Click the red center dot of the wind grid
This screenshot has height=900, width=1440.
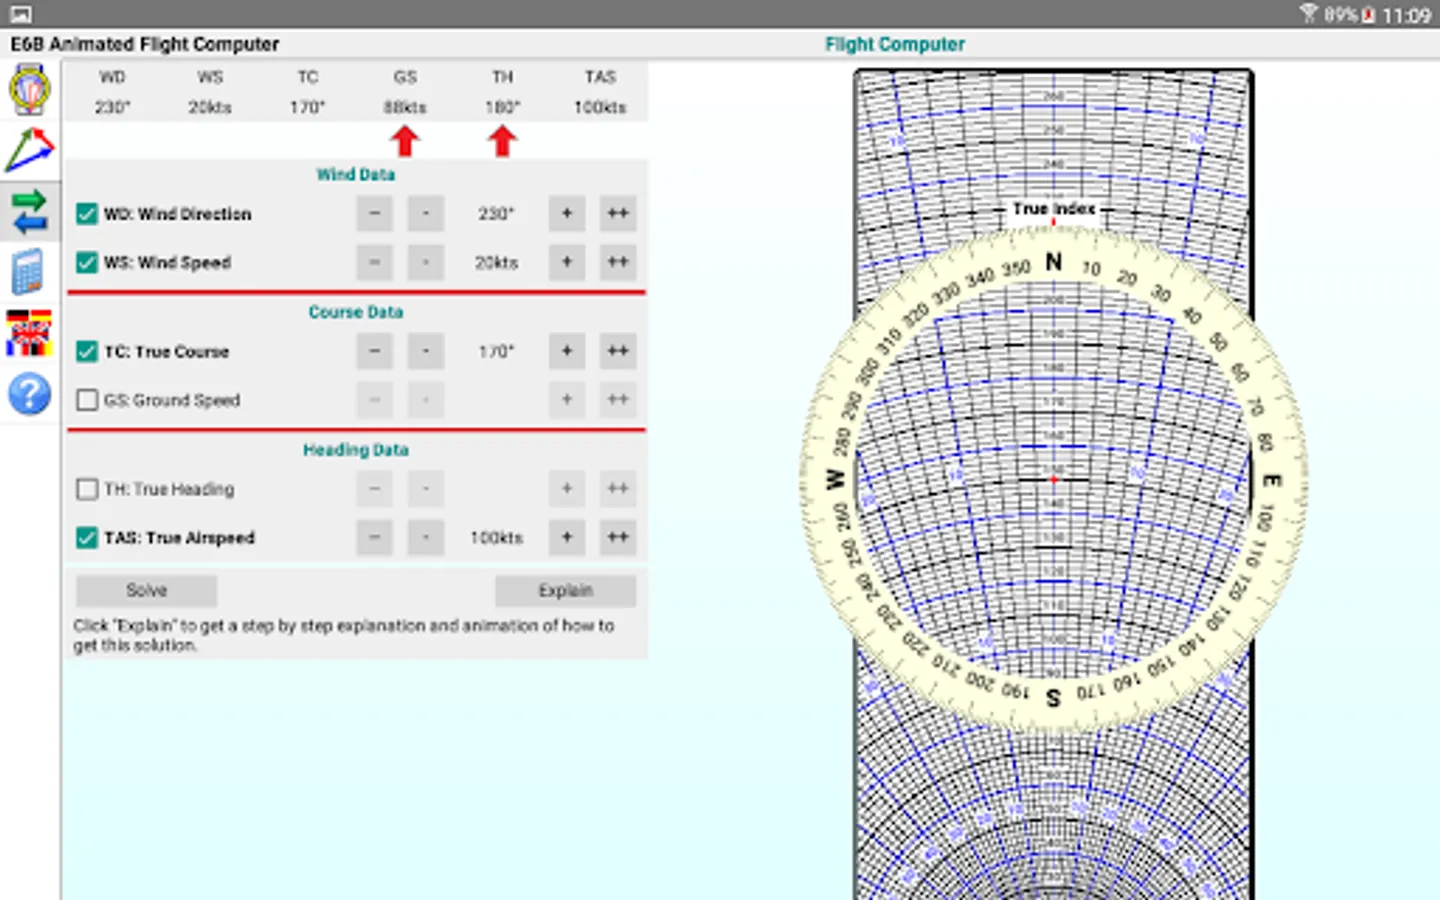[1054, 480]
